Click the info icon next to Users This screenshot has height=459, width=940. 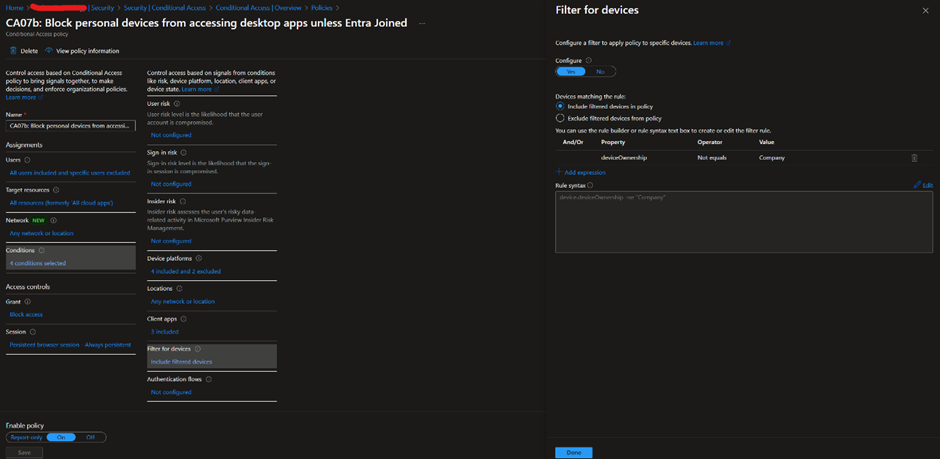click(28, 160)
